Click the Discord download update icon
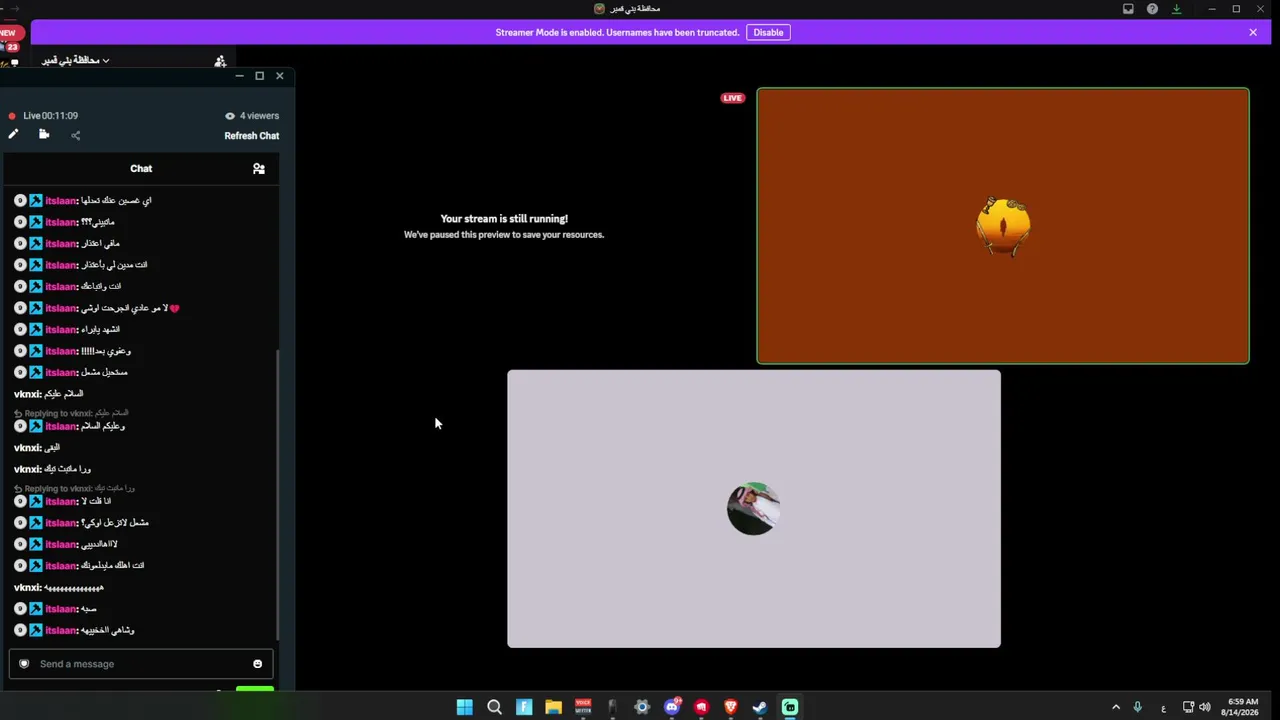This screenshot has height=720, width=1280. click(1176, 9)
